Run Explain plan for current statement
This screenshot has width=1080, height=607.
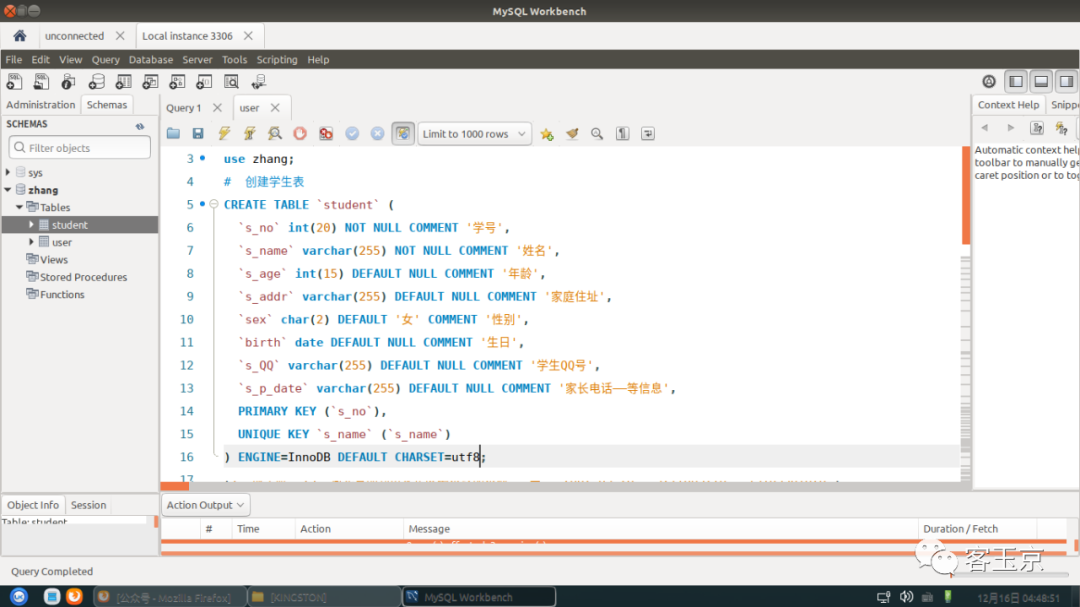coord(275,134)
